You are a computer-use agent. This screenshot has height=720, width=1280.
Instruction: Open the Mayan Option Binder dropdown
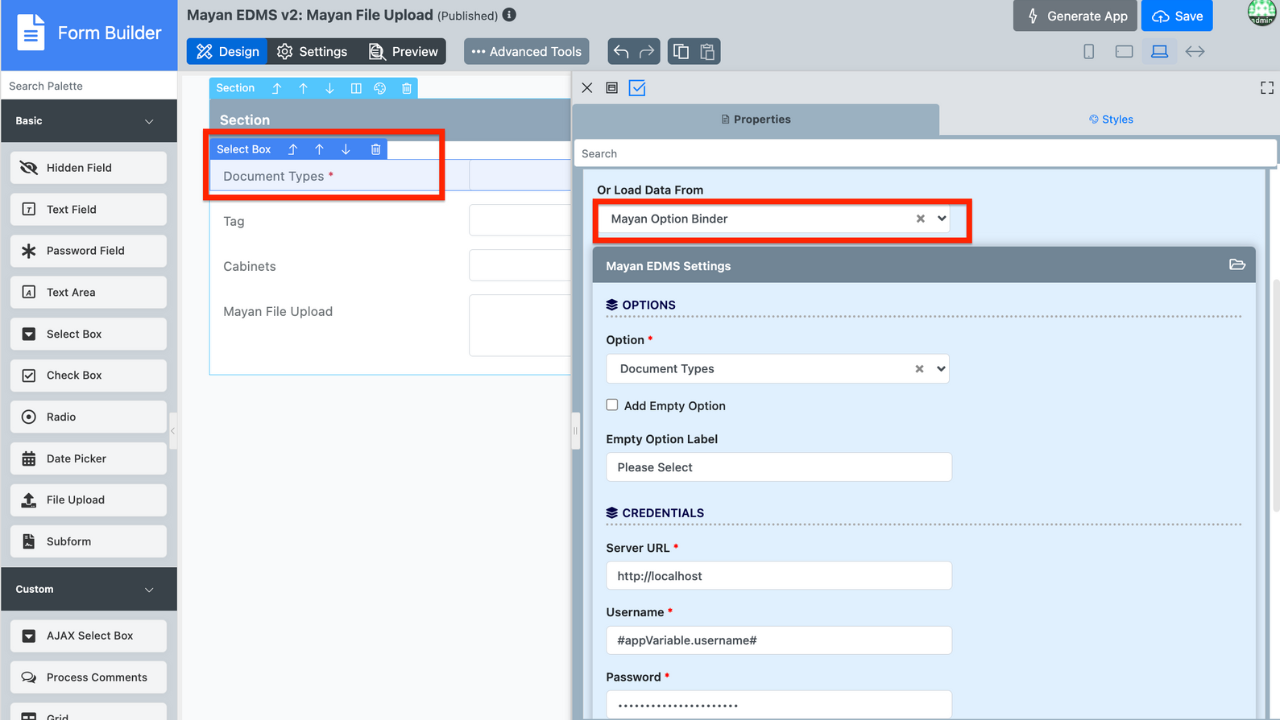(x=941, y=219)
